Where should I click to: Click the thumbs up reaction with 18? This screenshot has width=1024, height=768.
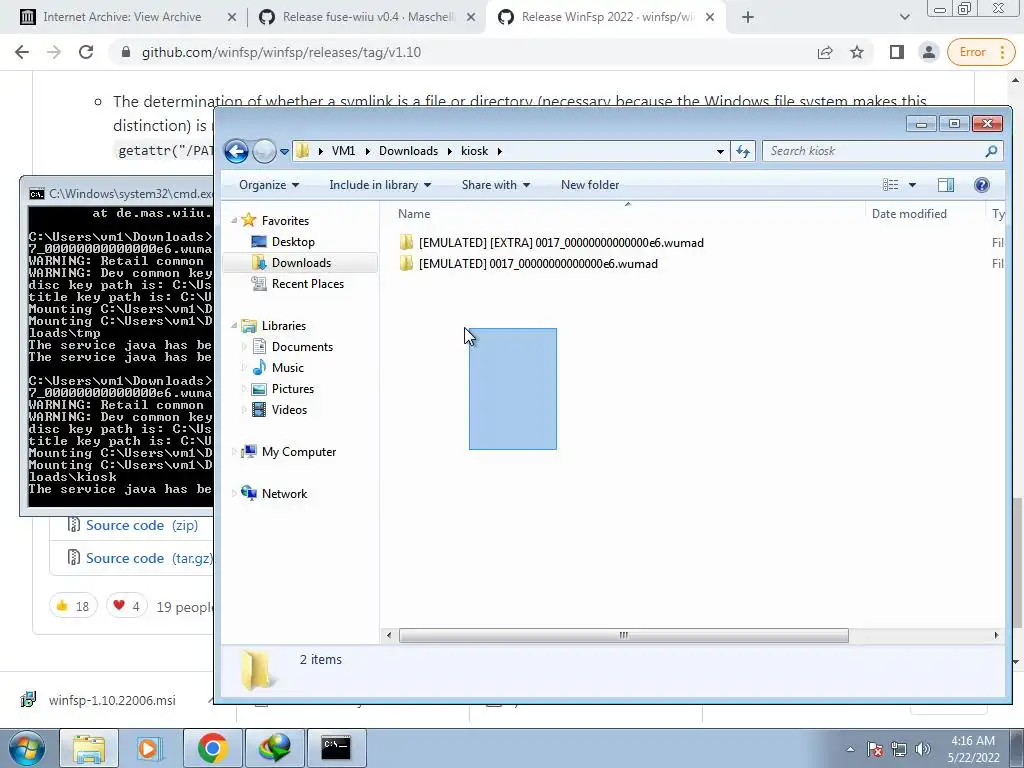coord(73,607)
